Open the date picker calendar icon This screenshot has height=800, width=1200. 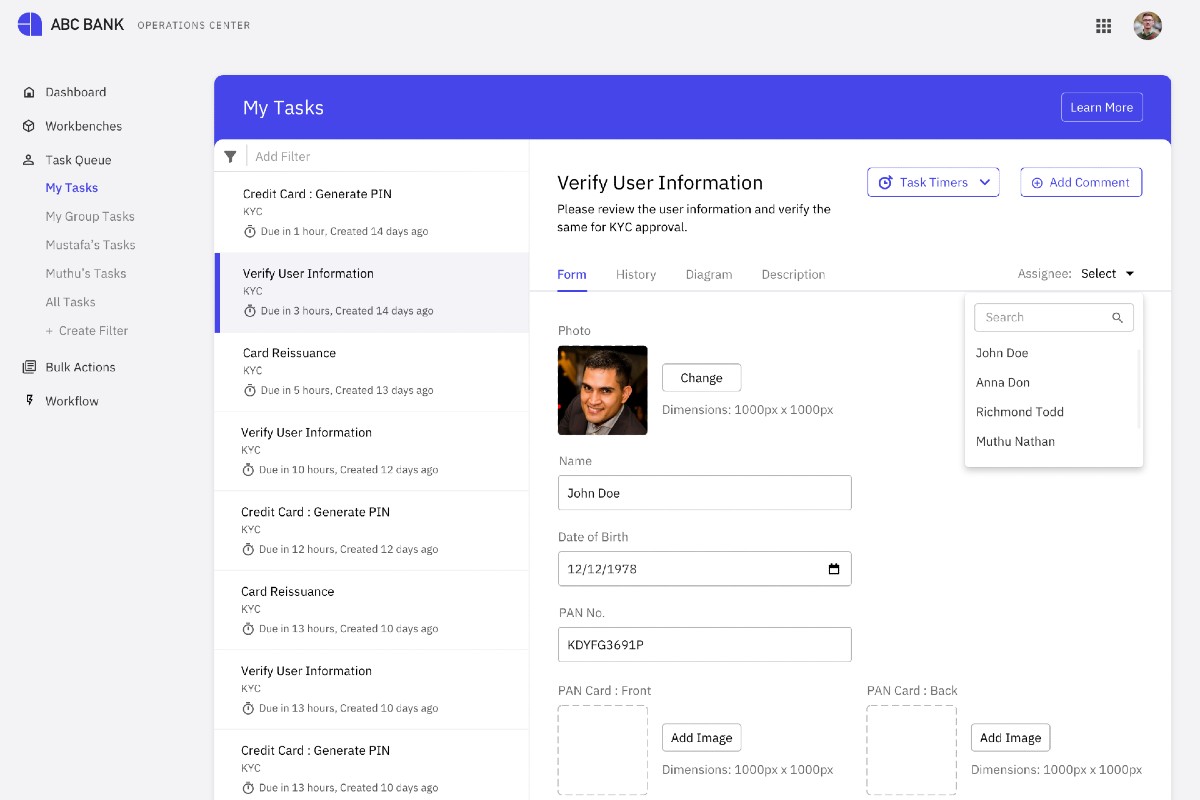pyautogui.click(x=834, y=569)
